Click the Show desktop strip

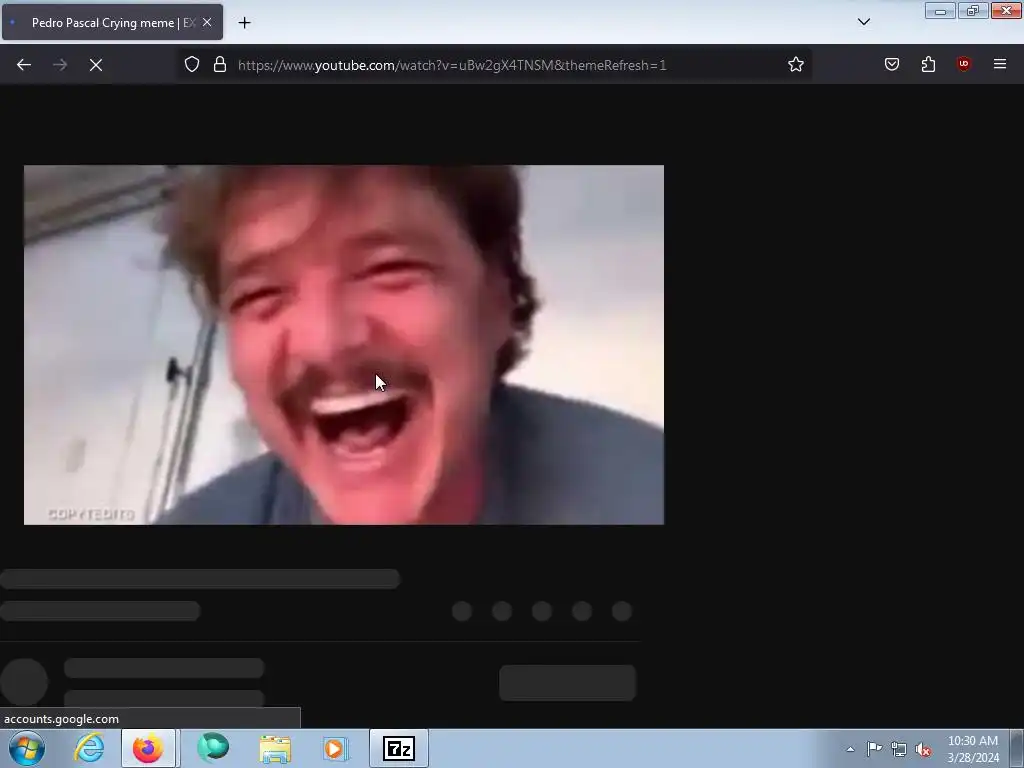1017,748
